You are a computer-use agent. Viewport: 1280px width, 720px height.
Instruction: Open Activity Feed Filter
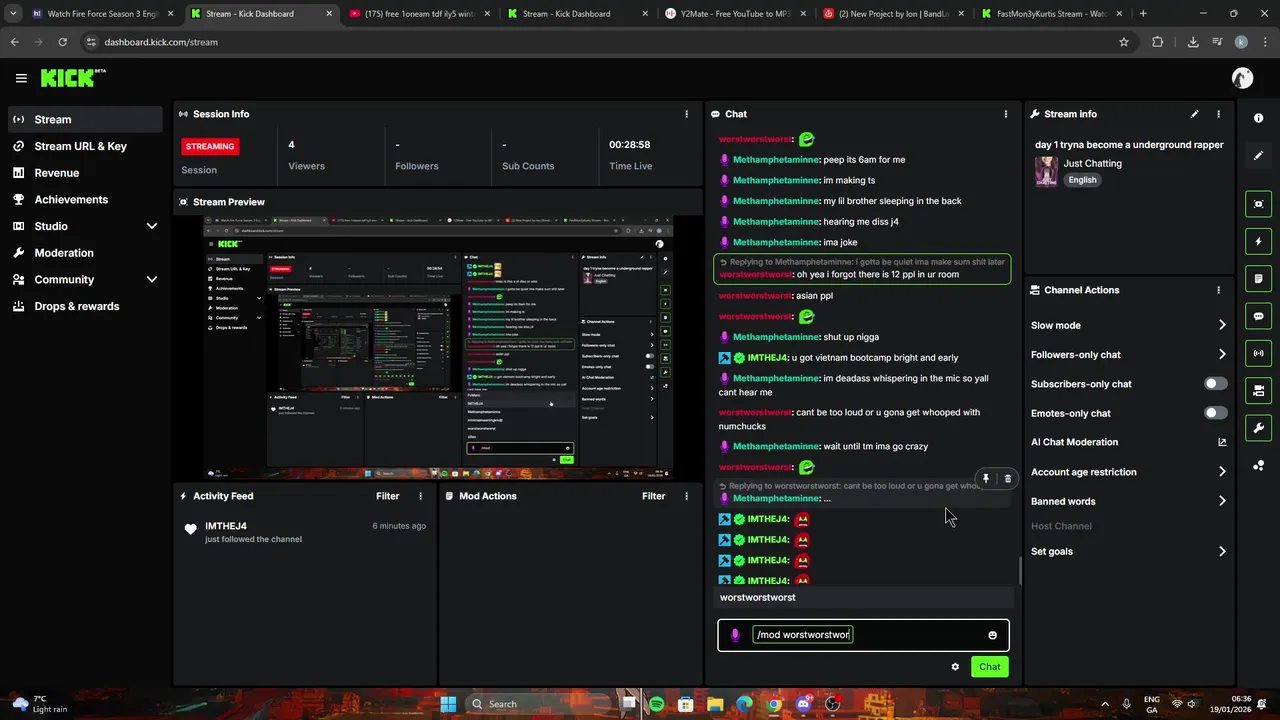(387, 496)
